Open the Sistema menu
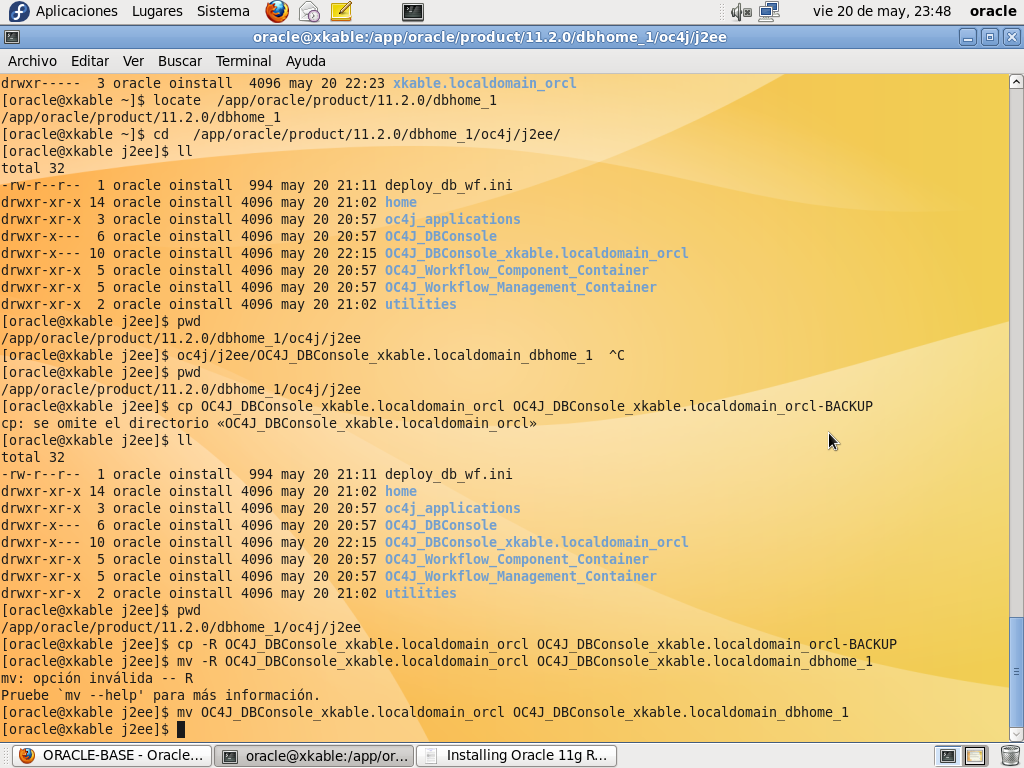This screenshot has width=1024, height=768. [223, 11]
